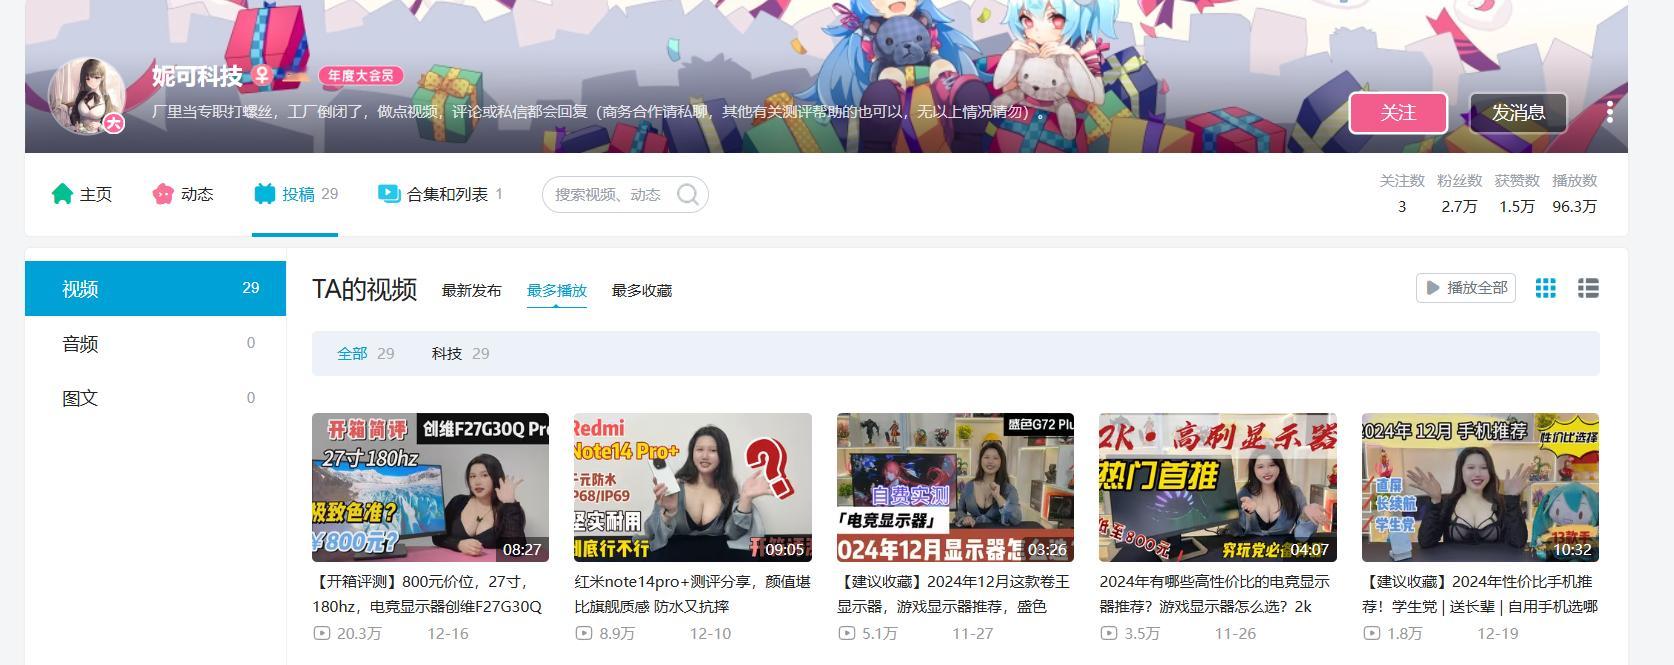Switch to grid view layout icon
The width and height of the screenshot is (1674, 665).
click(x=1546, y=288)
